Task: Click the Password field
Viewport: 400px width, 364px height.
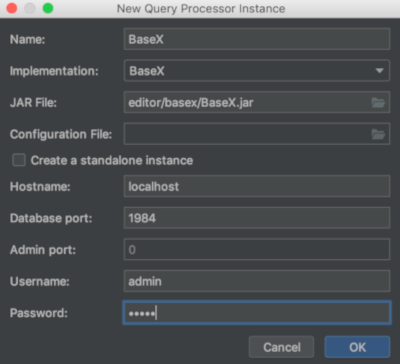Action: [257, 313]
